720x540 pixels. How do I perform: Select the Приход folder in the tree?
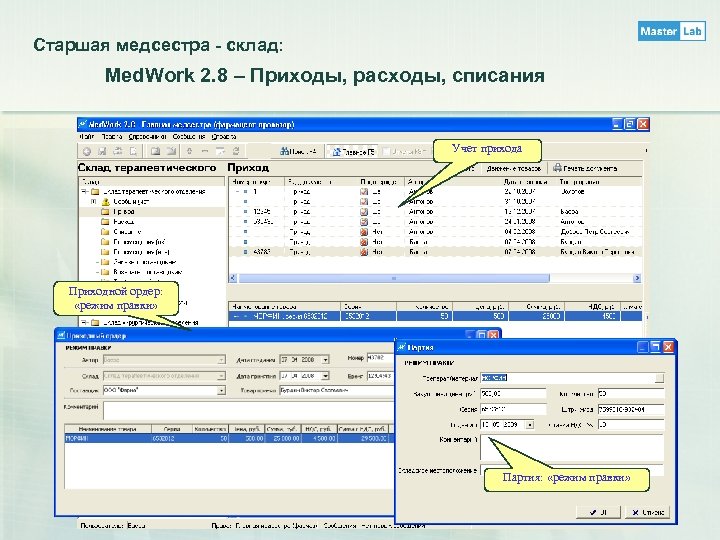coord(118,212)
